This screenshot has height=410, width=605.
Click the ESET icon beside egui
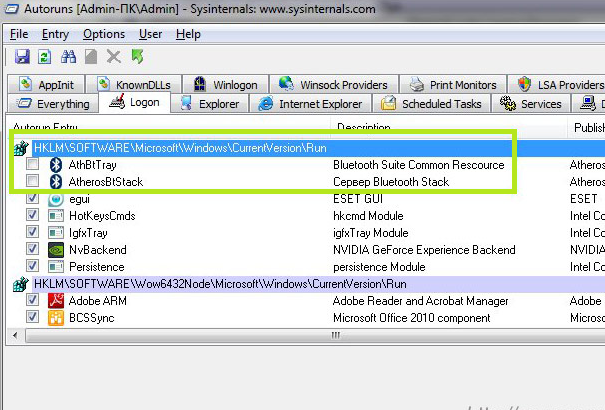56,199
